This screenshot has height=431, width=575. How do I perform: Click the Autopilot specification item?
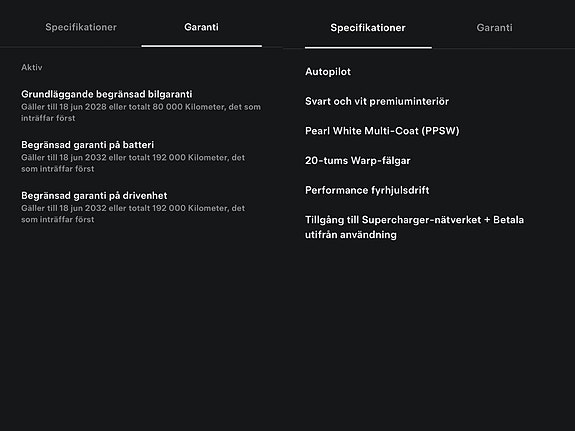click(328, 72)
